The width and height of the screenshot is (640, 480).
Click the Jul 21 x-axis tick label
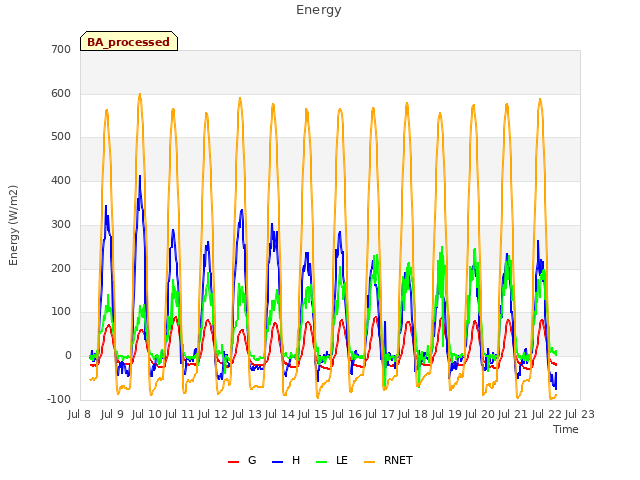tap(513, 414)
